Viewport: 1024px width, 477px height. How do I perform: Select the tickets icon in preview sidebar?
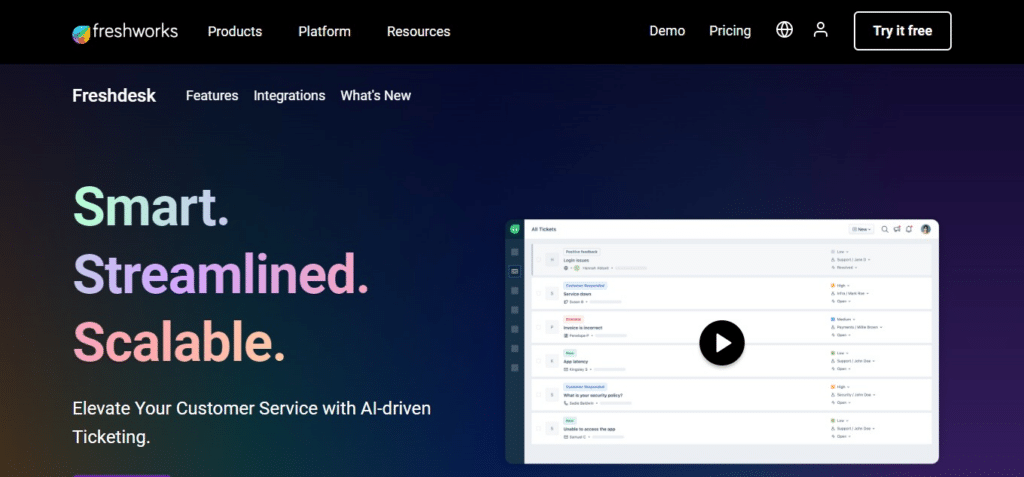pos(514,271)
